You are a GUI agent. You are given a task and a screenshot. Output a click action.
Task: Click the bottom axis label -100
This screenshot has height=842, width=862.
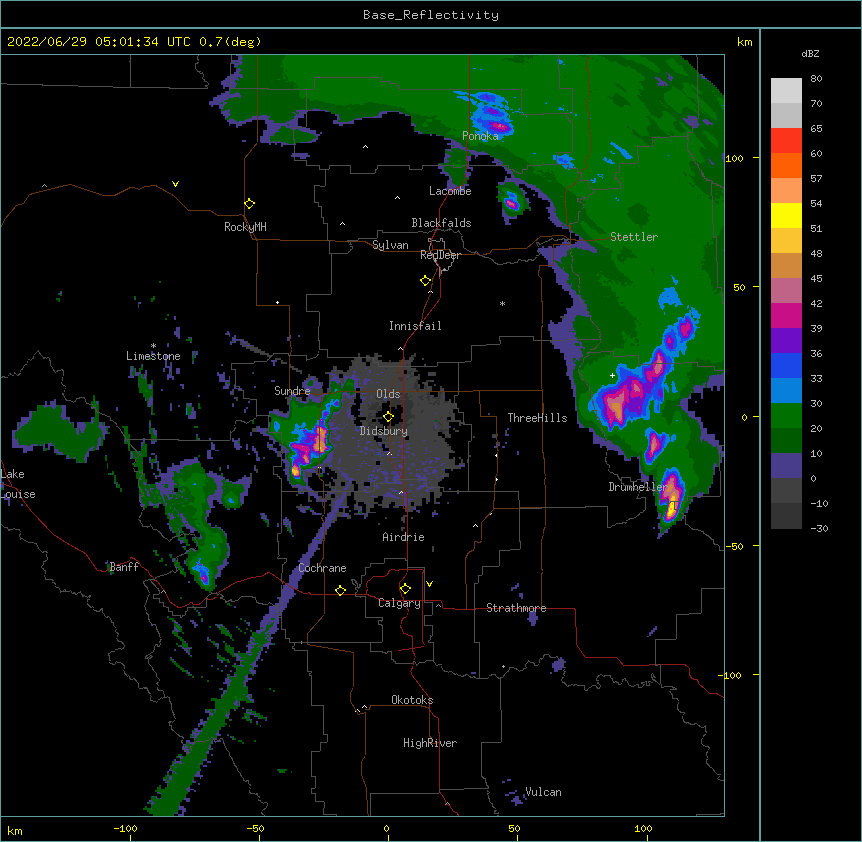(125, 829)
